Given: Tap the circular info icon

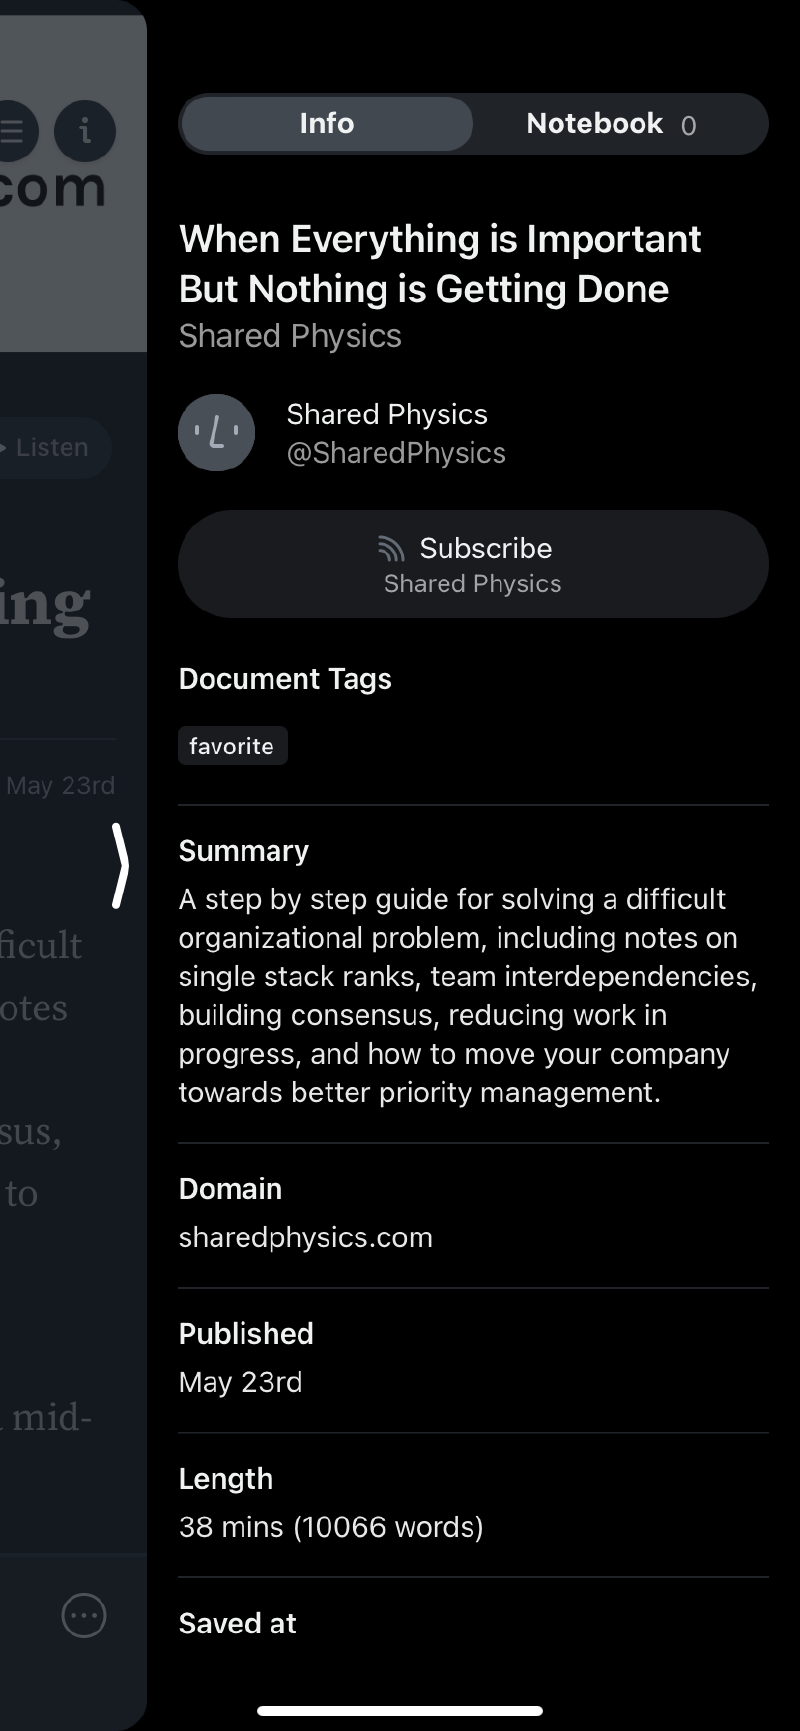Looking at the screenshot, I should click(85, 131).
